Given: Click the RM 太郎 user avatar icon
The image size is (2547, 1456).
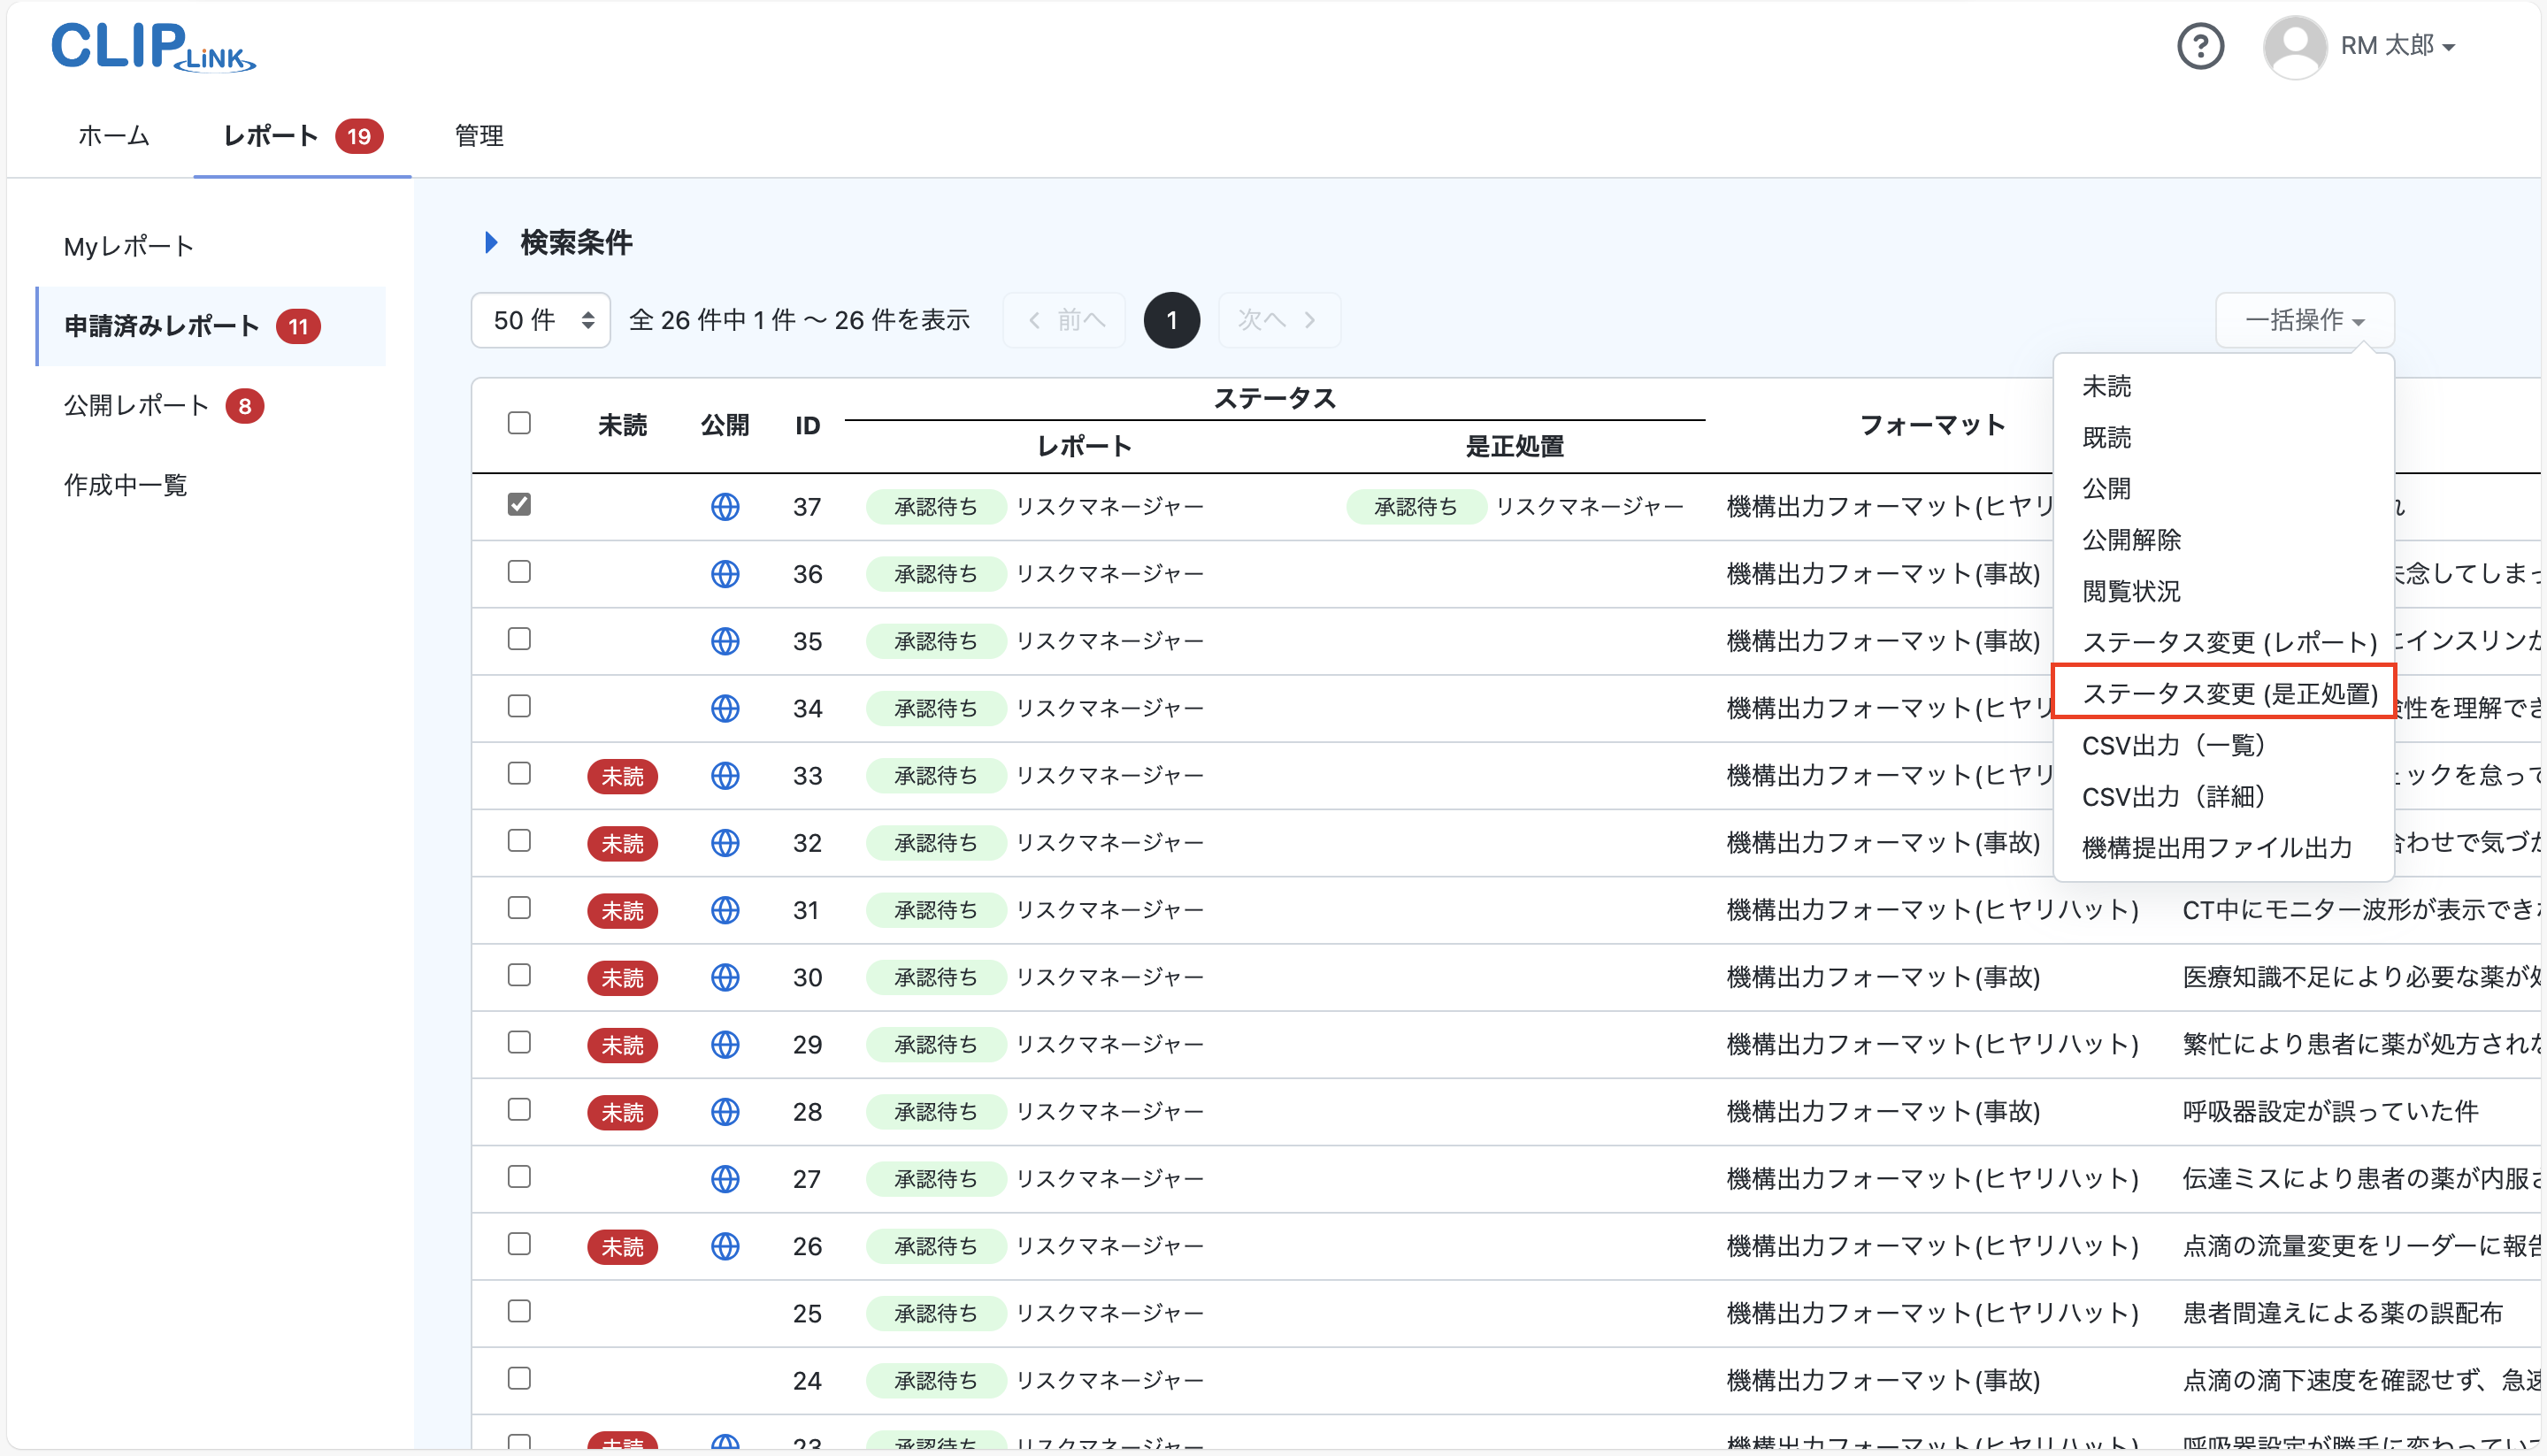Looking at the screenshot, I should pyautogui.click(x=2295, y=45).
